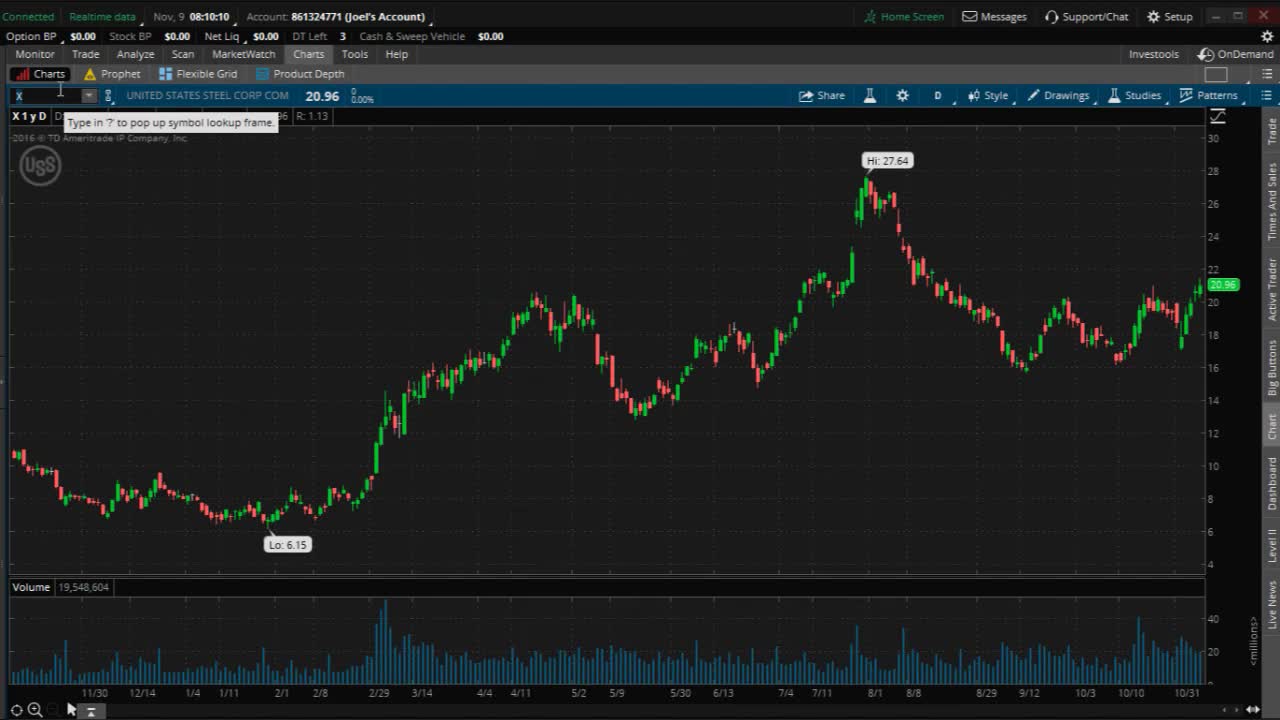Click the account number 861324771 selector

(x=357, y=17)
